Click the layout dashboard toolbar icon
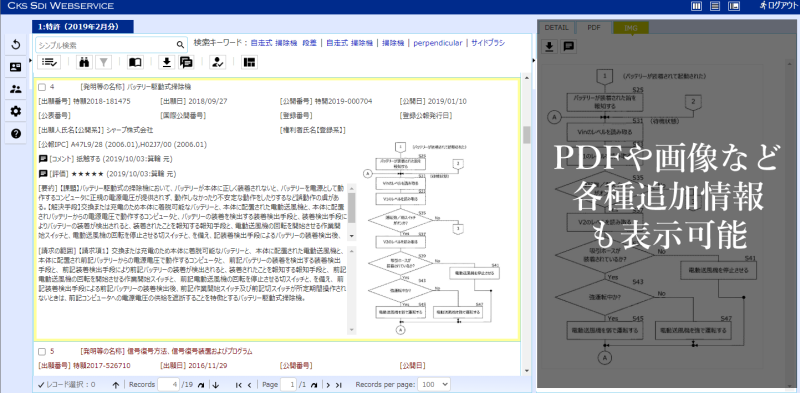800x393 pixels. tap(249, 62)
